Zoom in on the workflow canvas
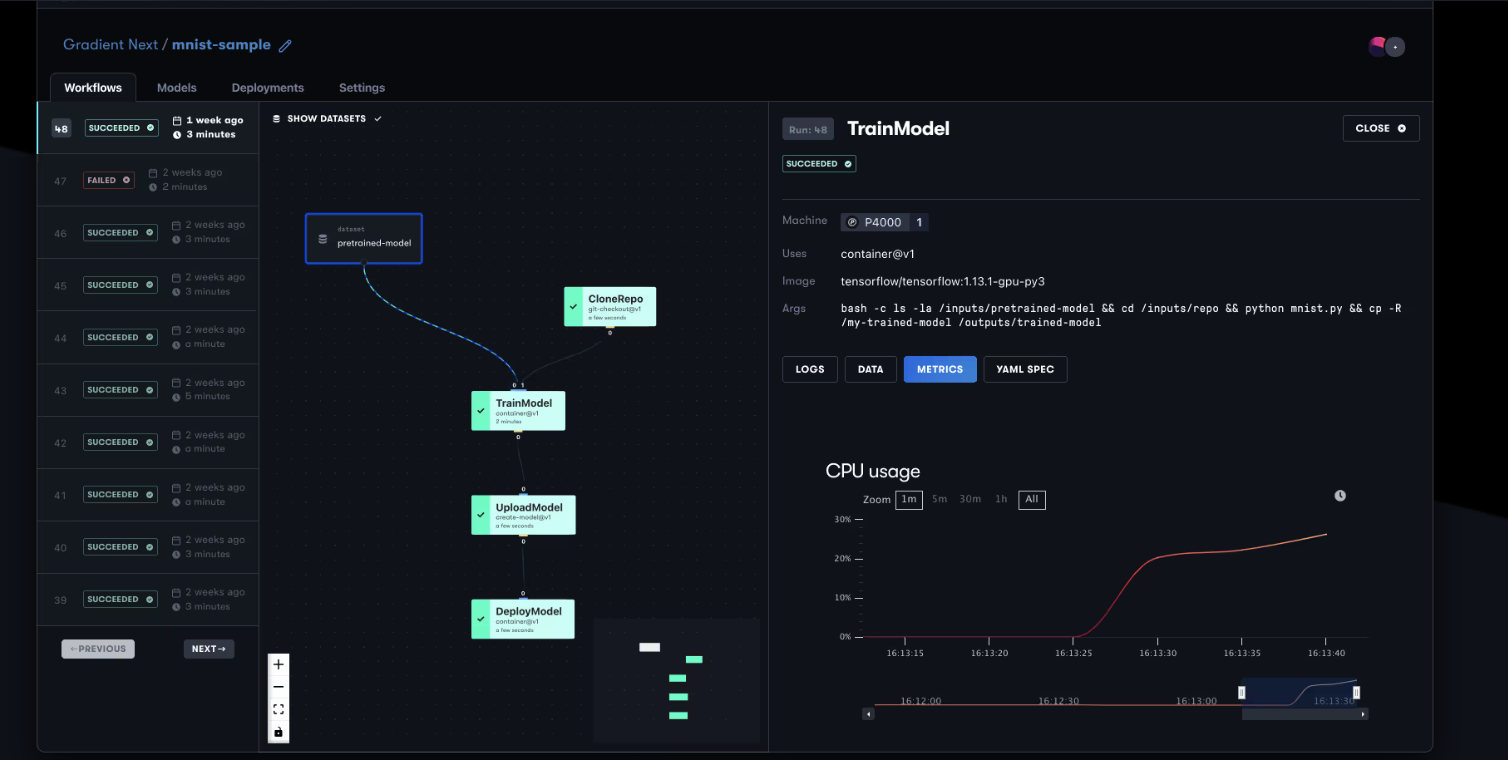Screen dimensions: 1508x760 [278, 665]
